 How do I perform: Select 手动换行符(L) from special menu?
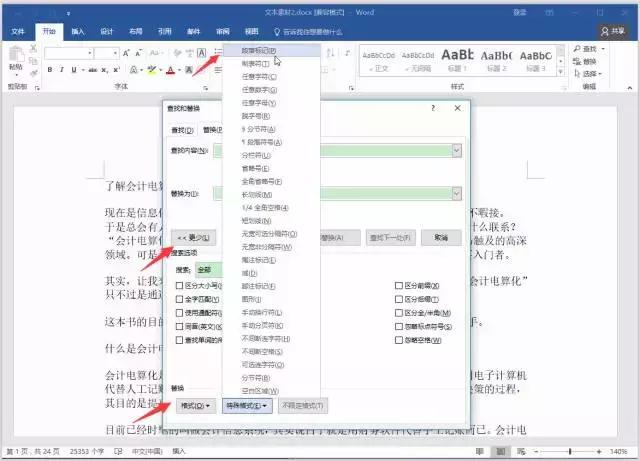[271, 312]
